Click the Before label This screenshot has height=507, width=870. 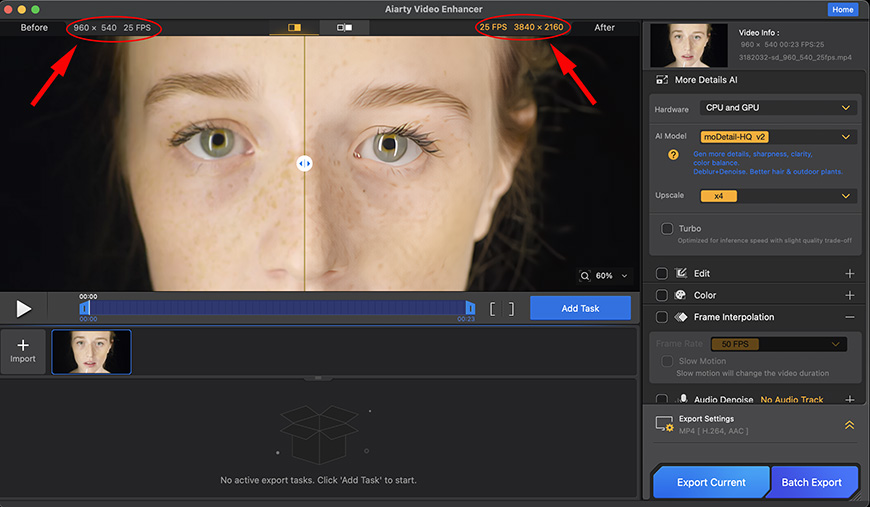tap(34, 27)
